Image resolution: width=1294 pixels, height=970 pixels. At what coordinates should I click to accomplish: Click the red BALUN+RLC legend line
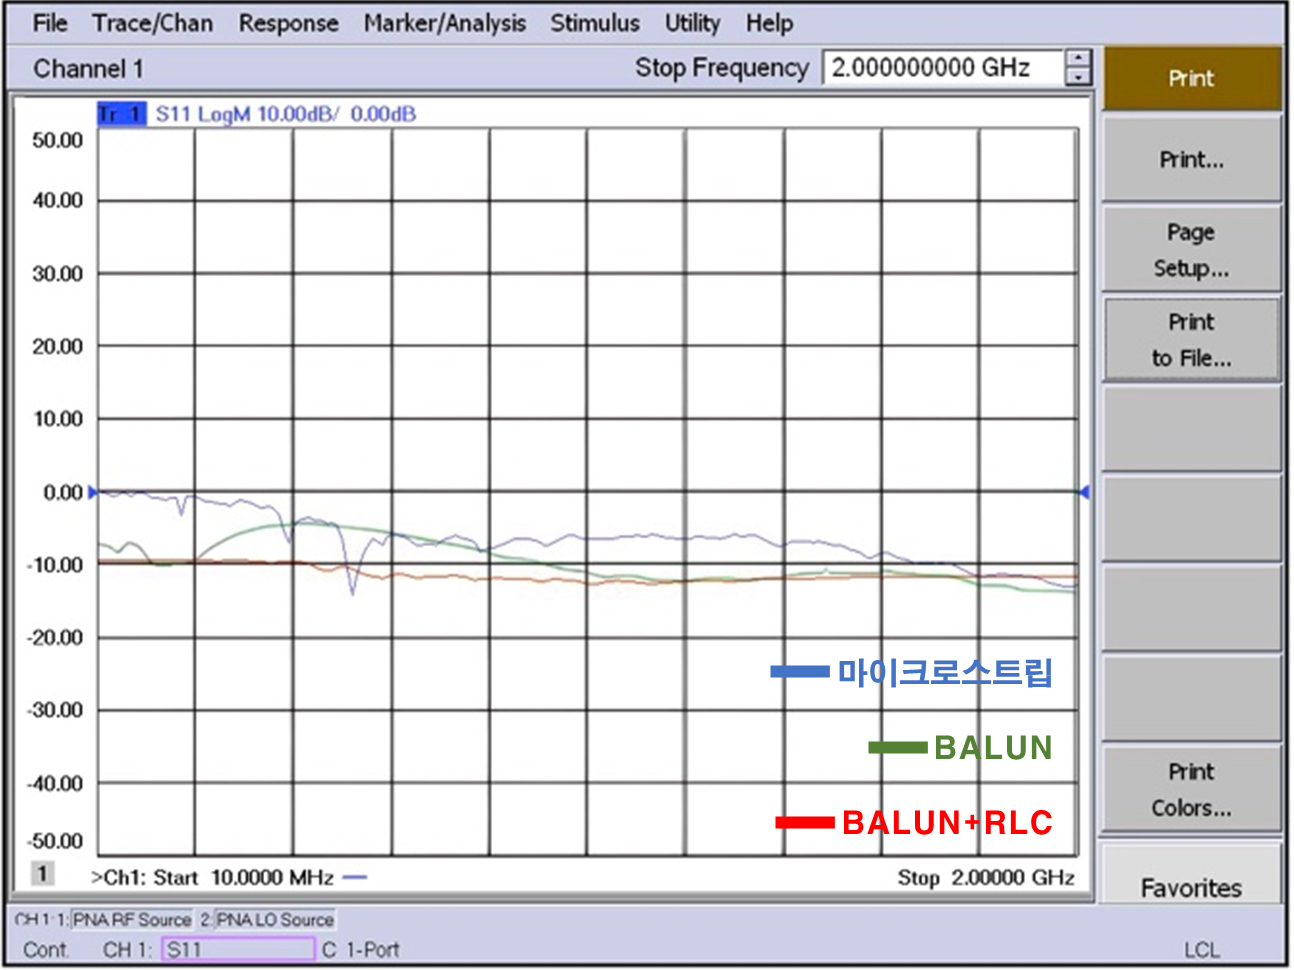point(804,822)
